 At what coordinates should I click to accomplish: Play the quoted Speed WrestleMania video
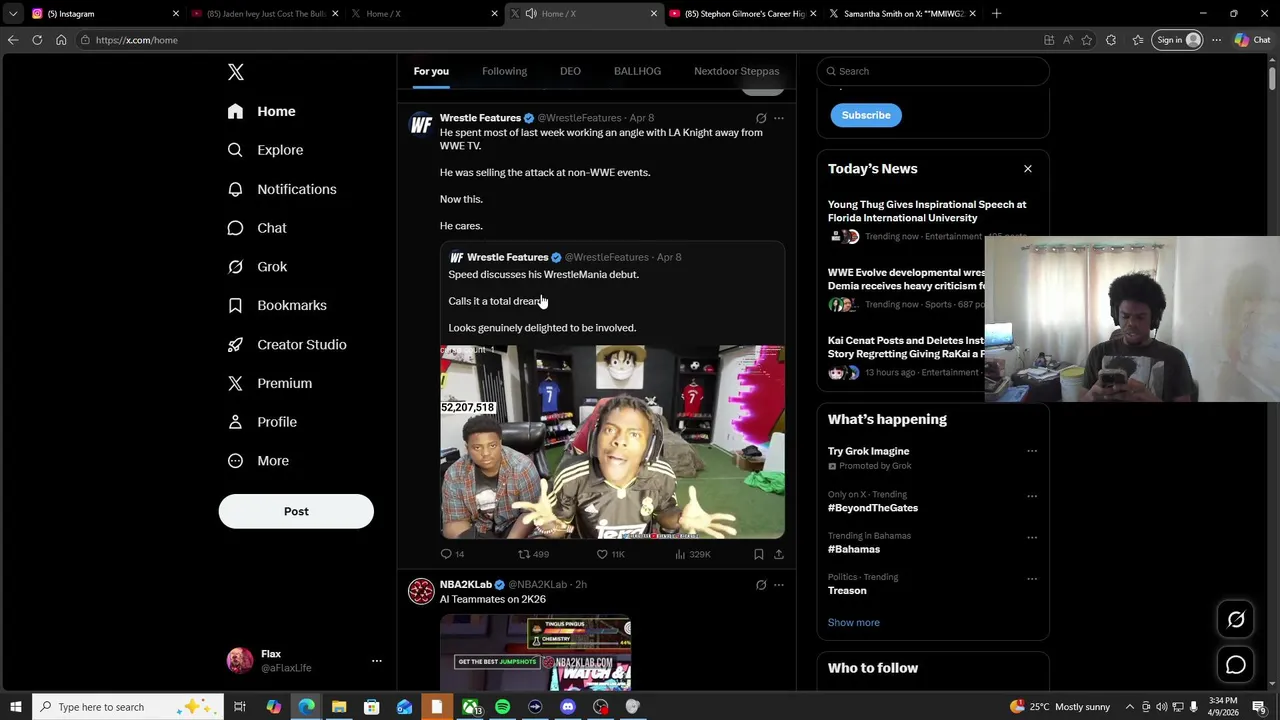[x=612, y=442]
